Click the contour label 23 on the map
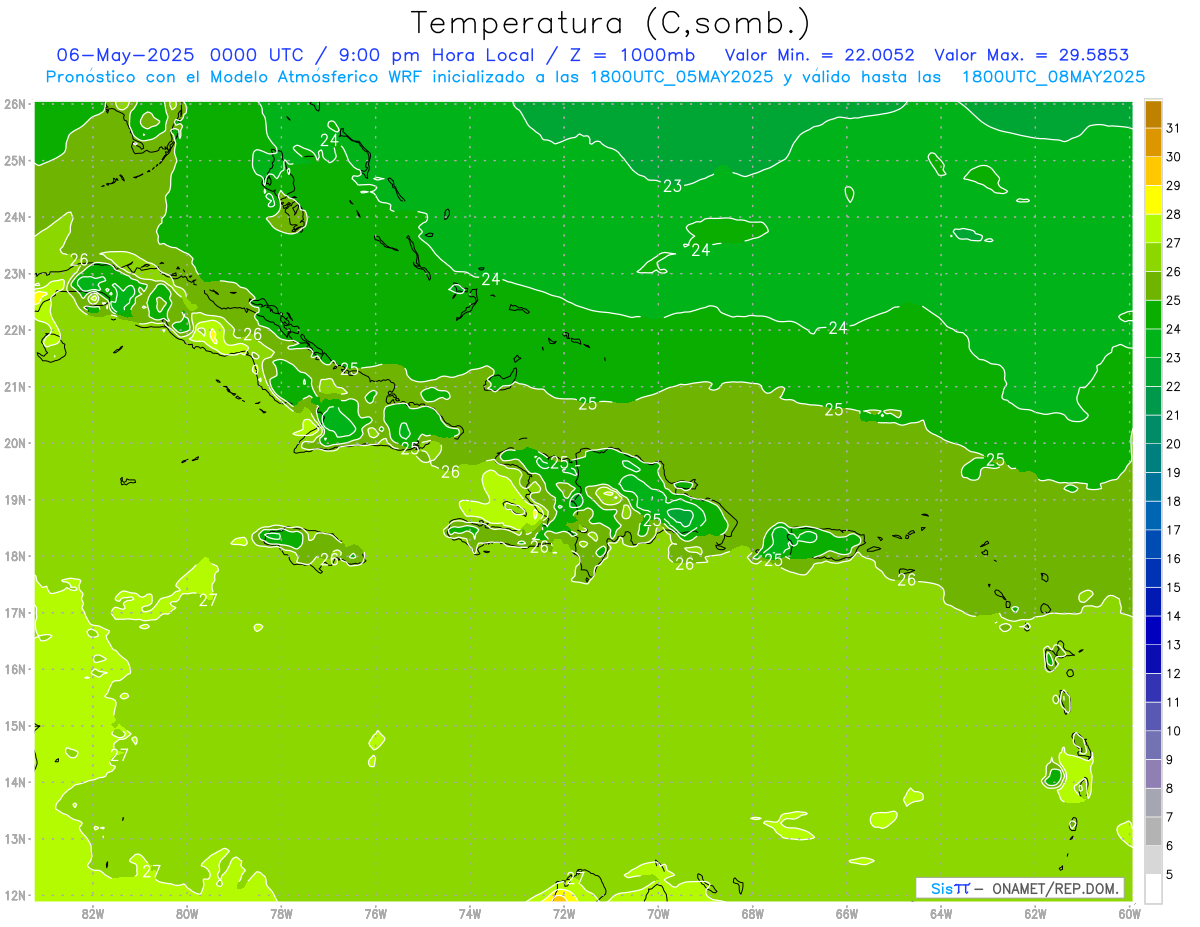Viewport: 1200px width, 927px height. (673, 186)
